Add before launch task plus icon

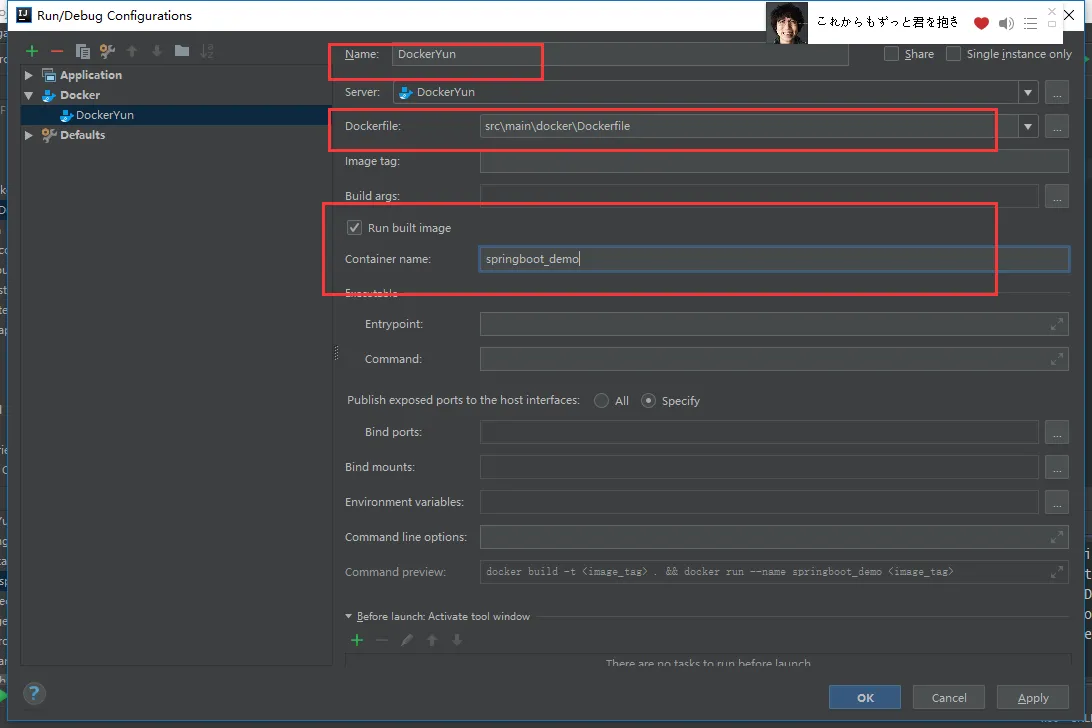coord(357,640)
